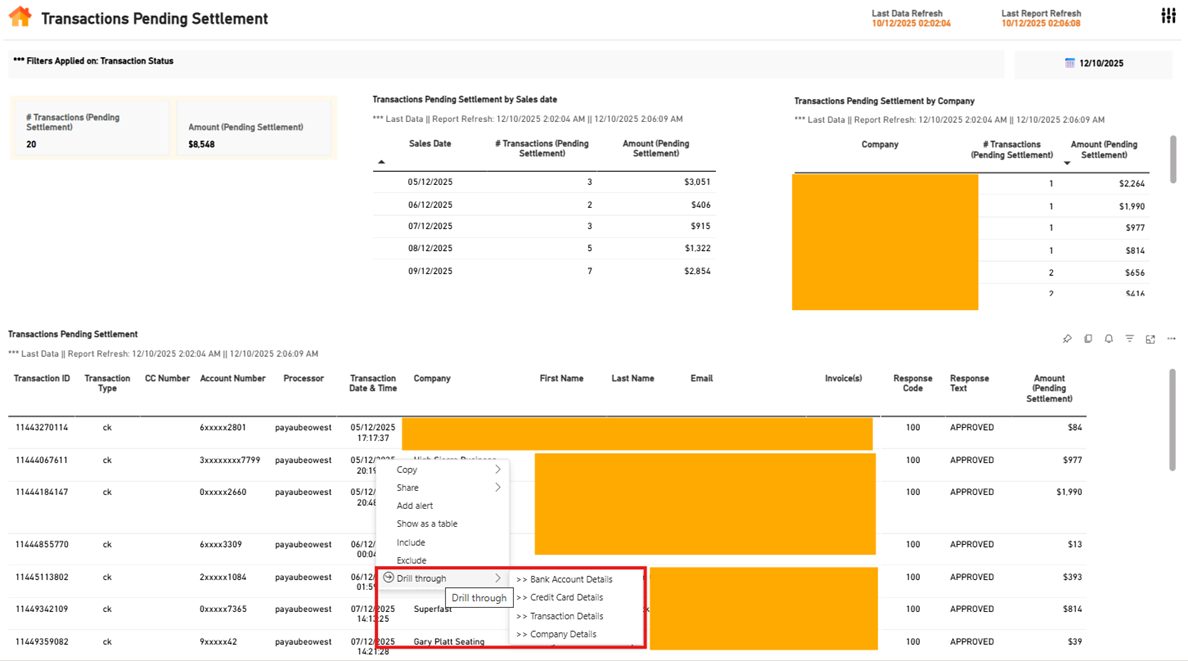The image size is (1188, 661).
Task: Open the filter settings icon at top right
Action: pos(1168,16)
